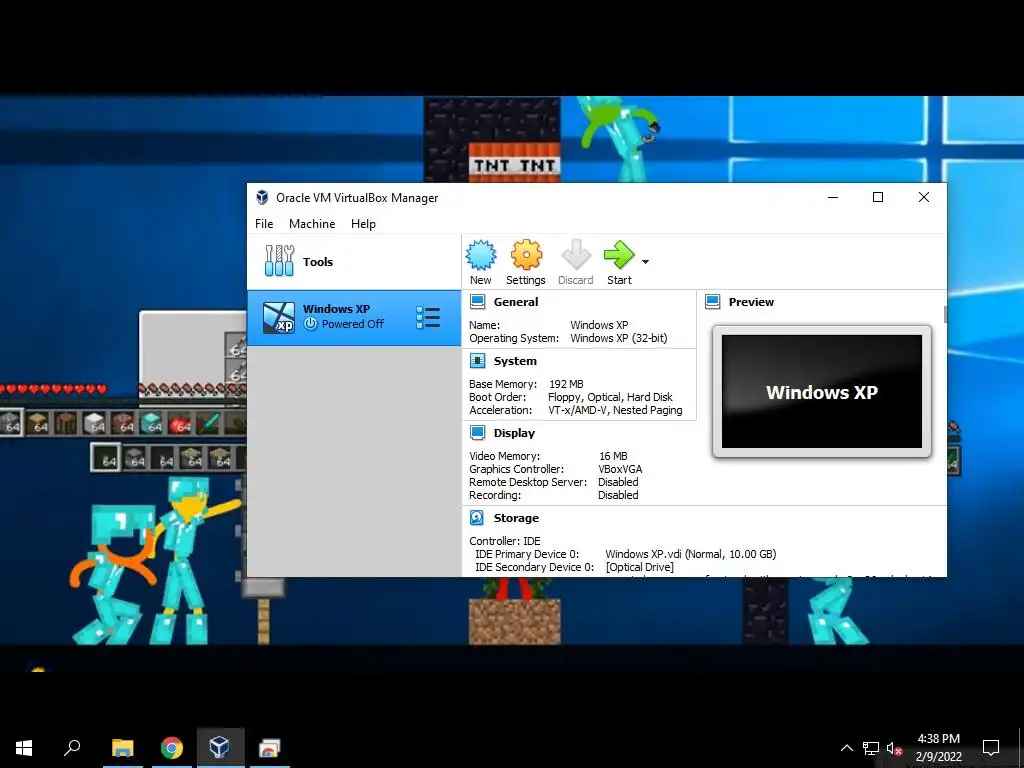Click Boot Order value Floppy, Optical, Hard Disk
The height and width of the screenshot is (768, 1024).
click(x=610, y=397)
